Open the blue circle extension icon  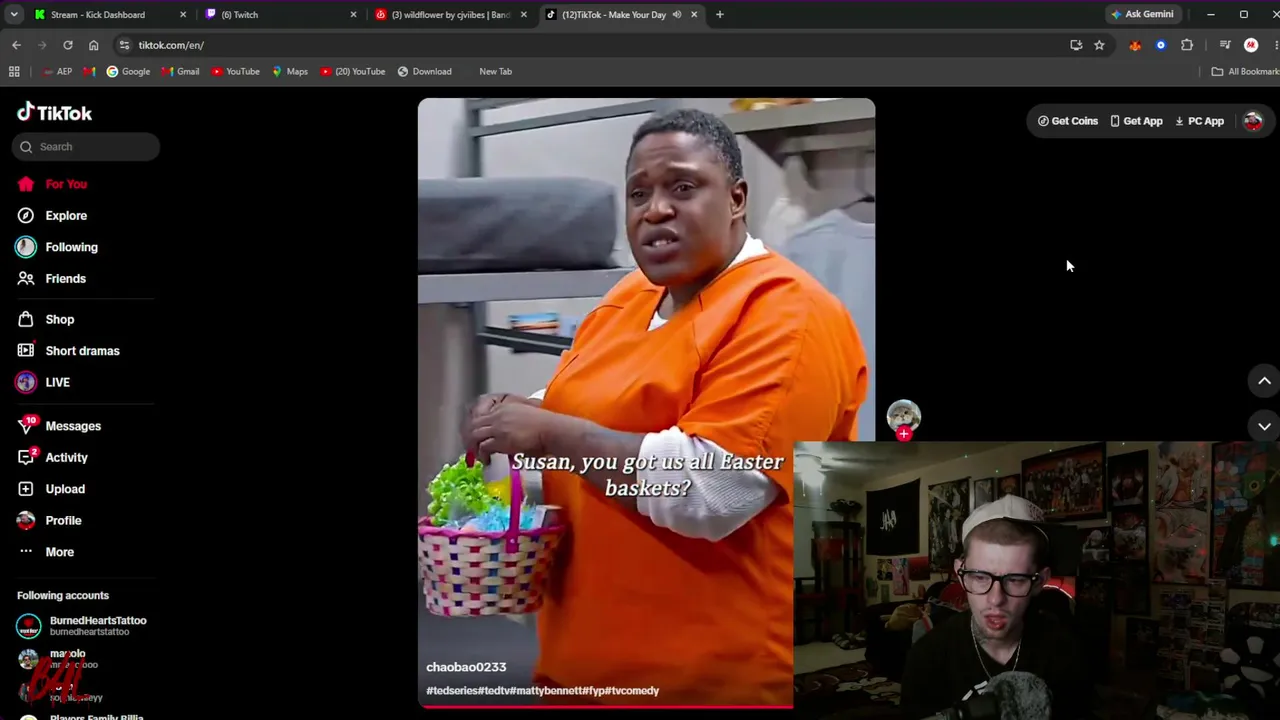tap(1161, 45)
